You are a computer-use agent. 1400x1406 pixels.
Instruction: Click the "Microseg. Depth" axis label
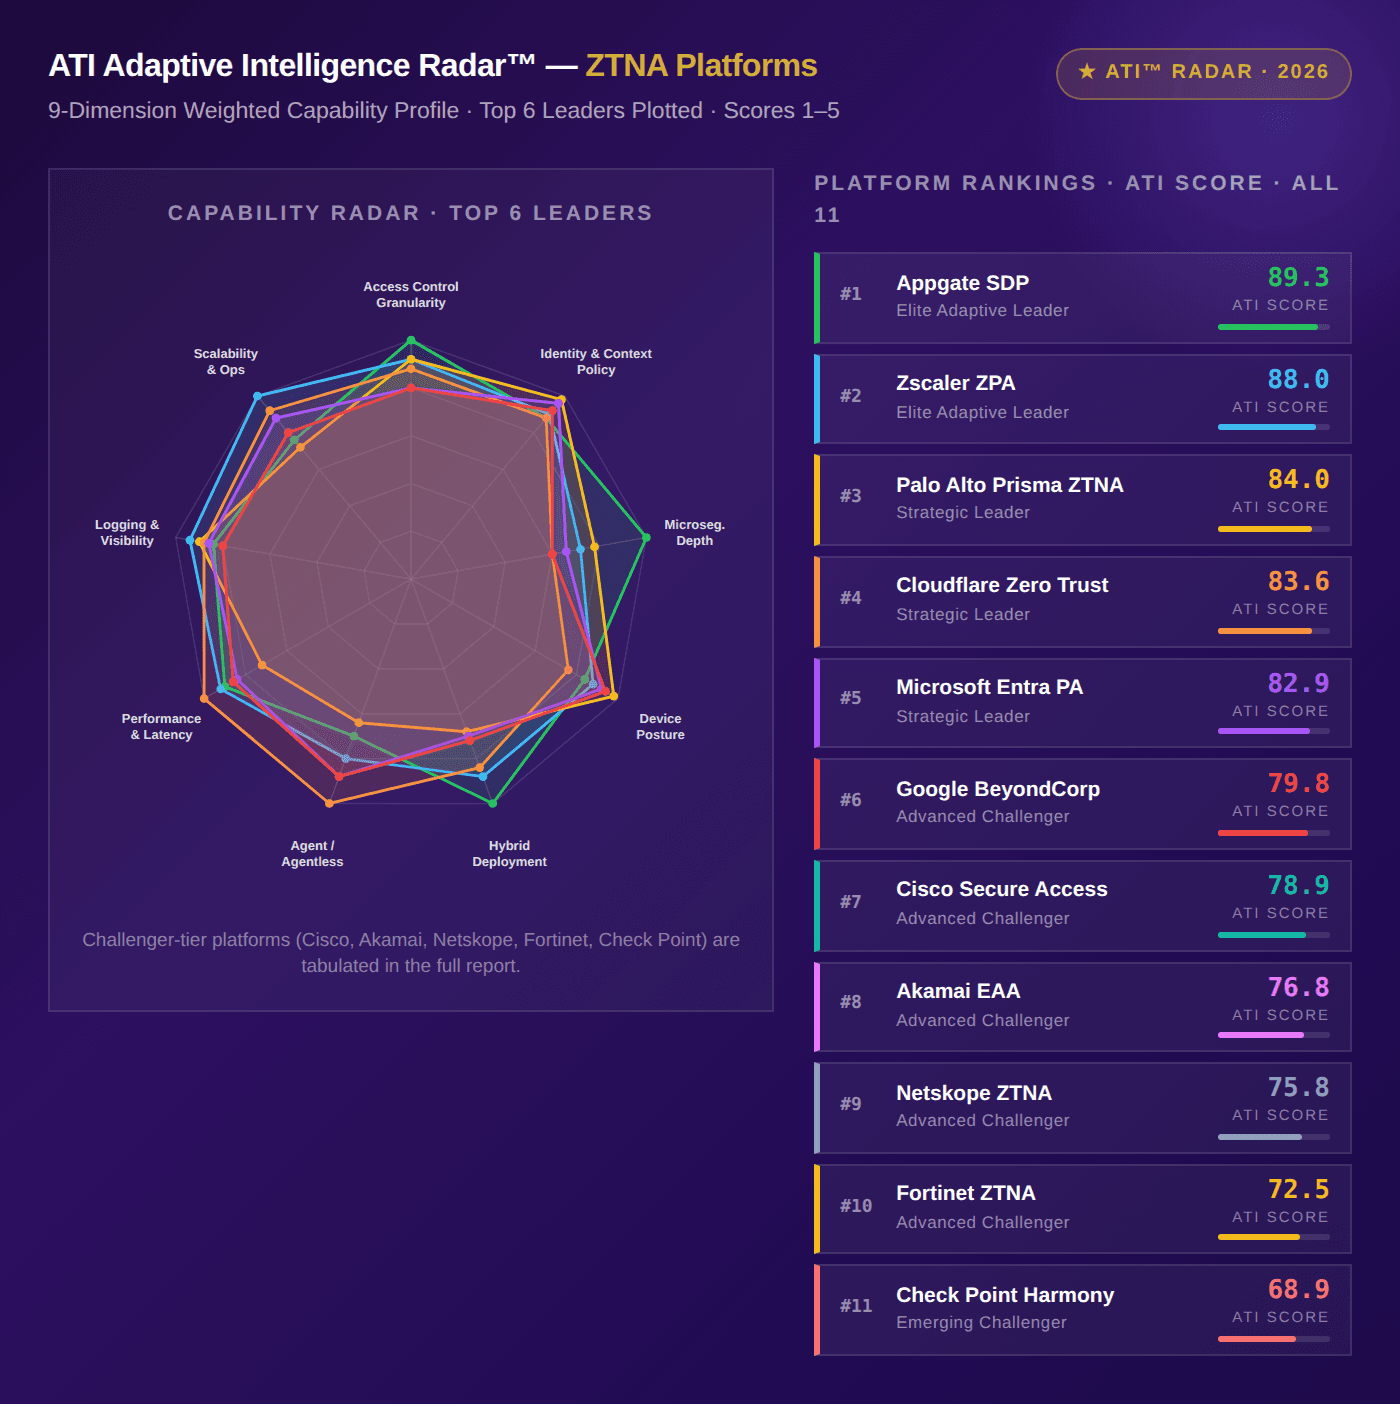click(695, 533)
